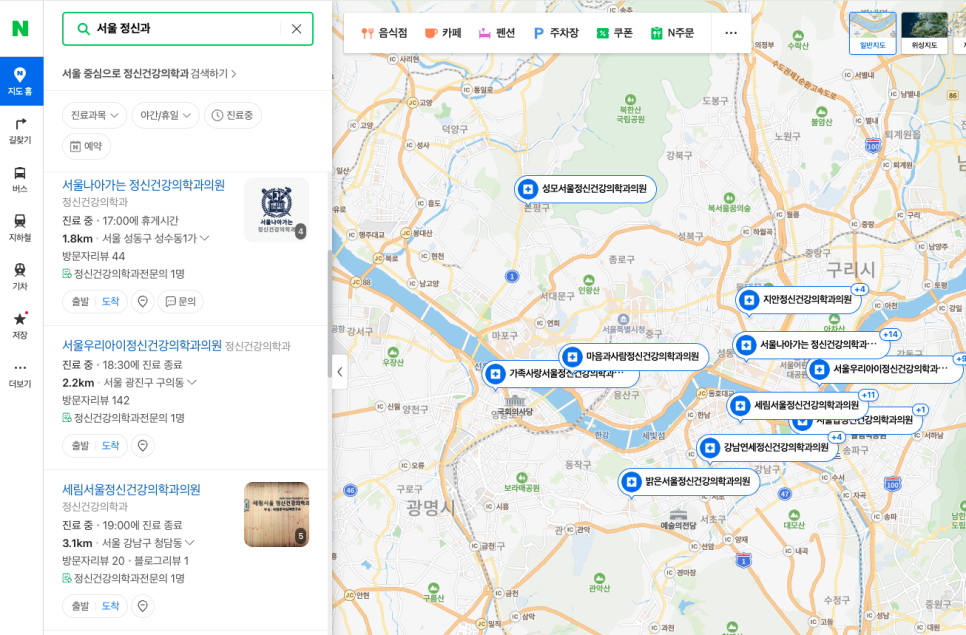Click 서울나아가는 정신건강의학과 map marker
966x635 pixels.
(x=810, y=344)
